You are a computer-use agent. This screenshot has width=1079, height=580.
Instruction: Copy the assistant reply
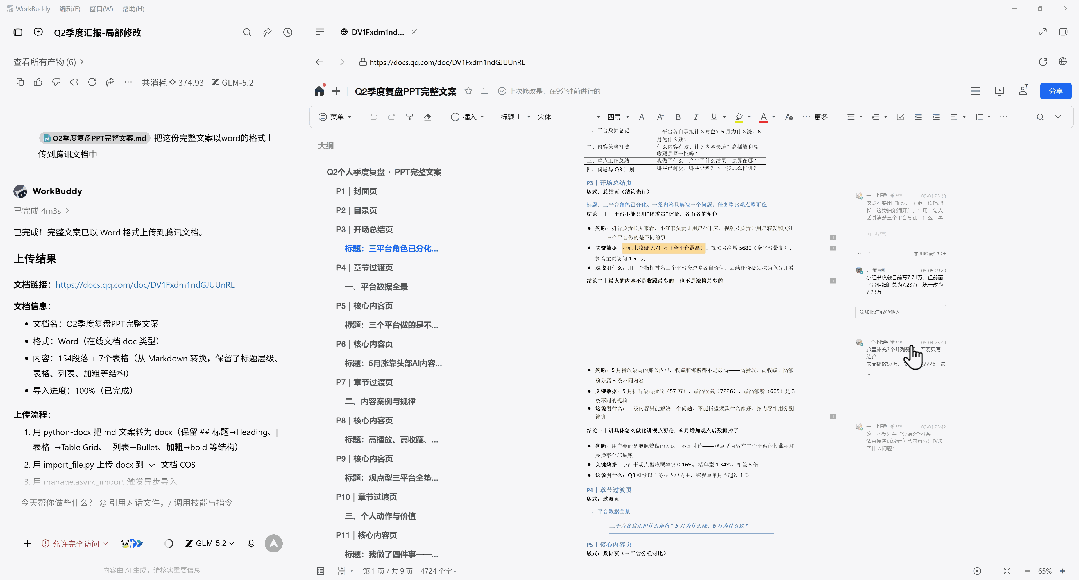pos(20,82)
